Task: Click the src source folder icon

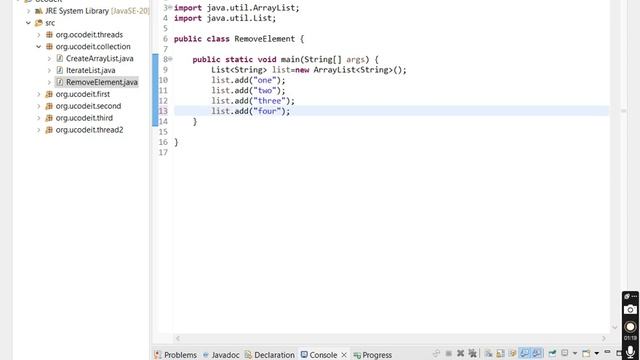Action: click(39, 23)
